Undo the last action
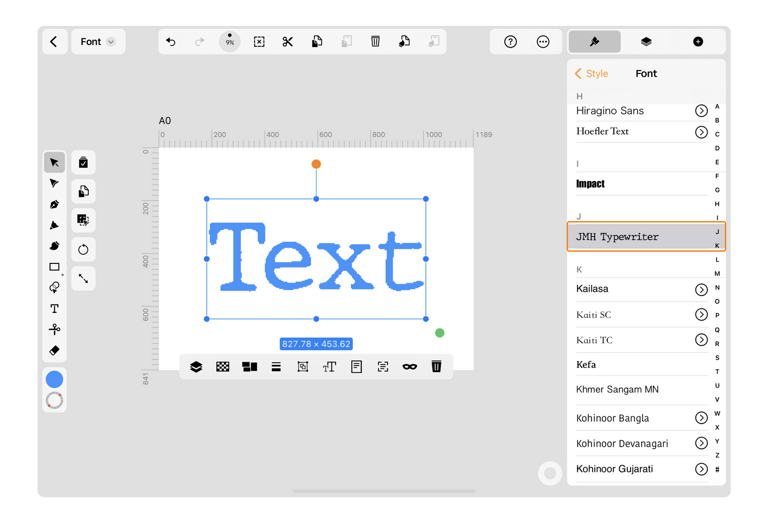This screenshot has height=523, width=768. click(x=170, y=42)
